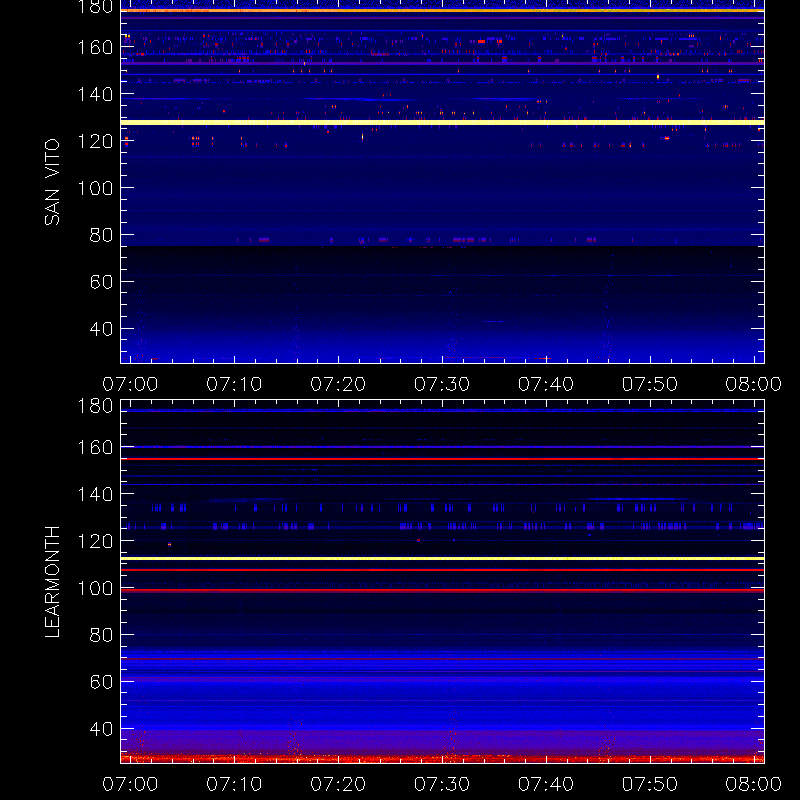Select the 80 frequency label on SAN VITO axis
This screenshot has height=800, width=800.
tap(101, 235)
